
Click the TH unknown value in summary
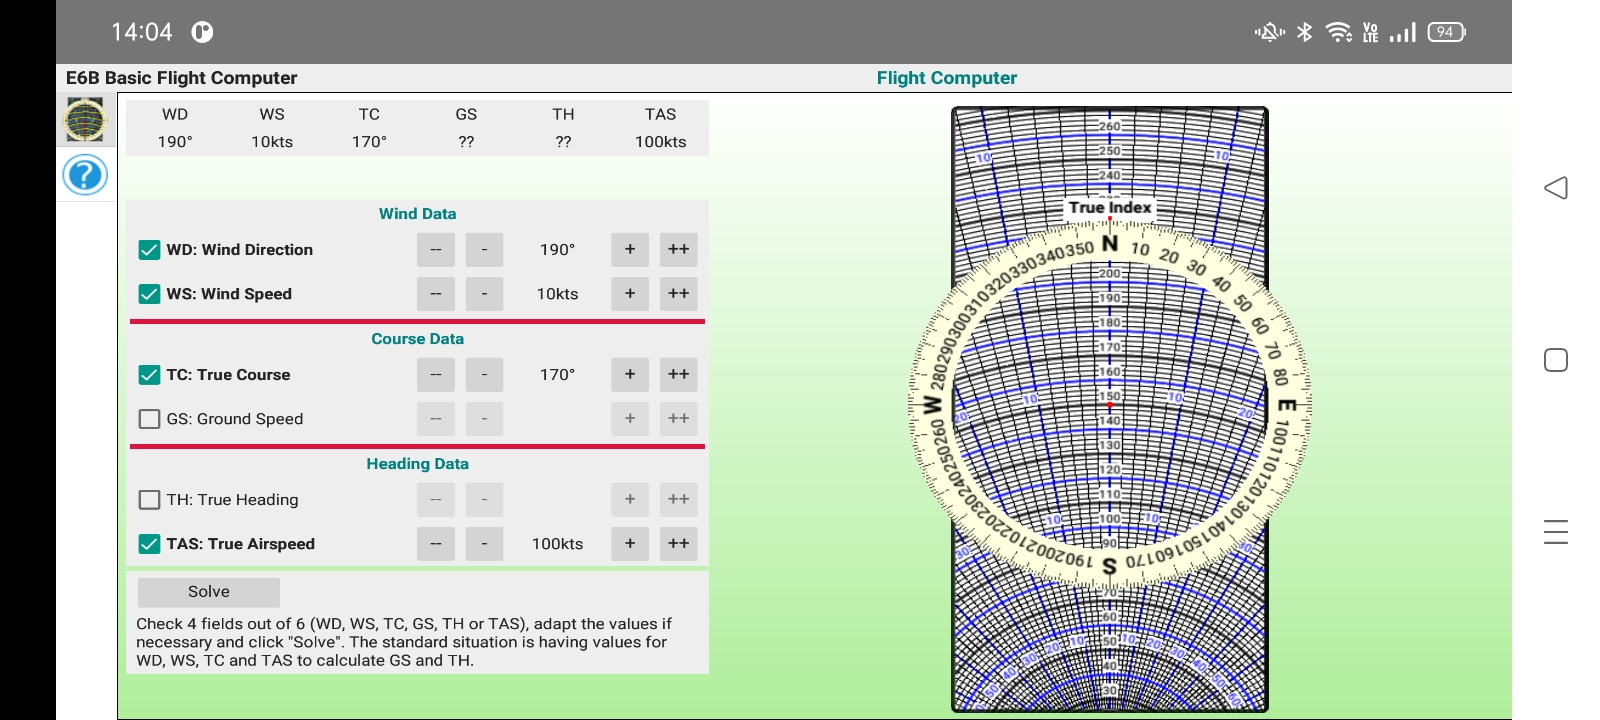point(564,142)
